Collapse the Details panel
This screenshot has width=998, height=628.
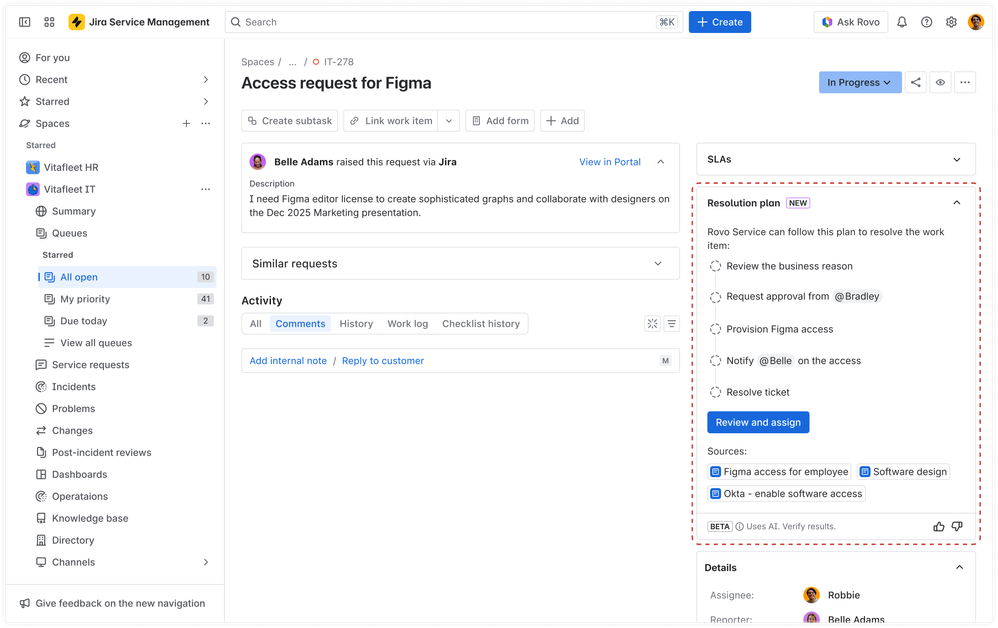[959, 568]
